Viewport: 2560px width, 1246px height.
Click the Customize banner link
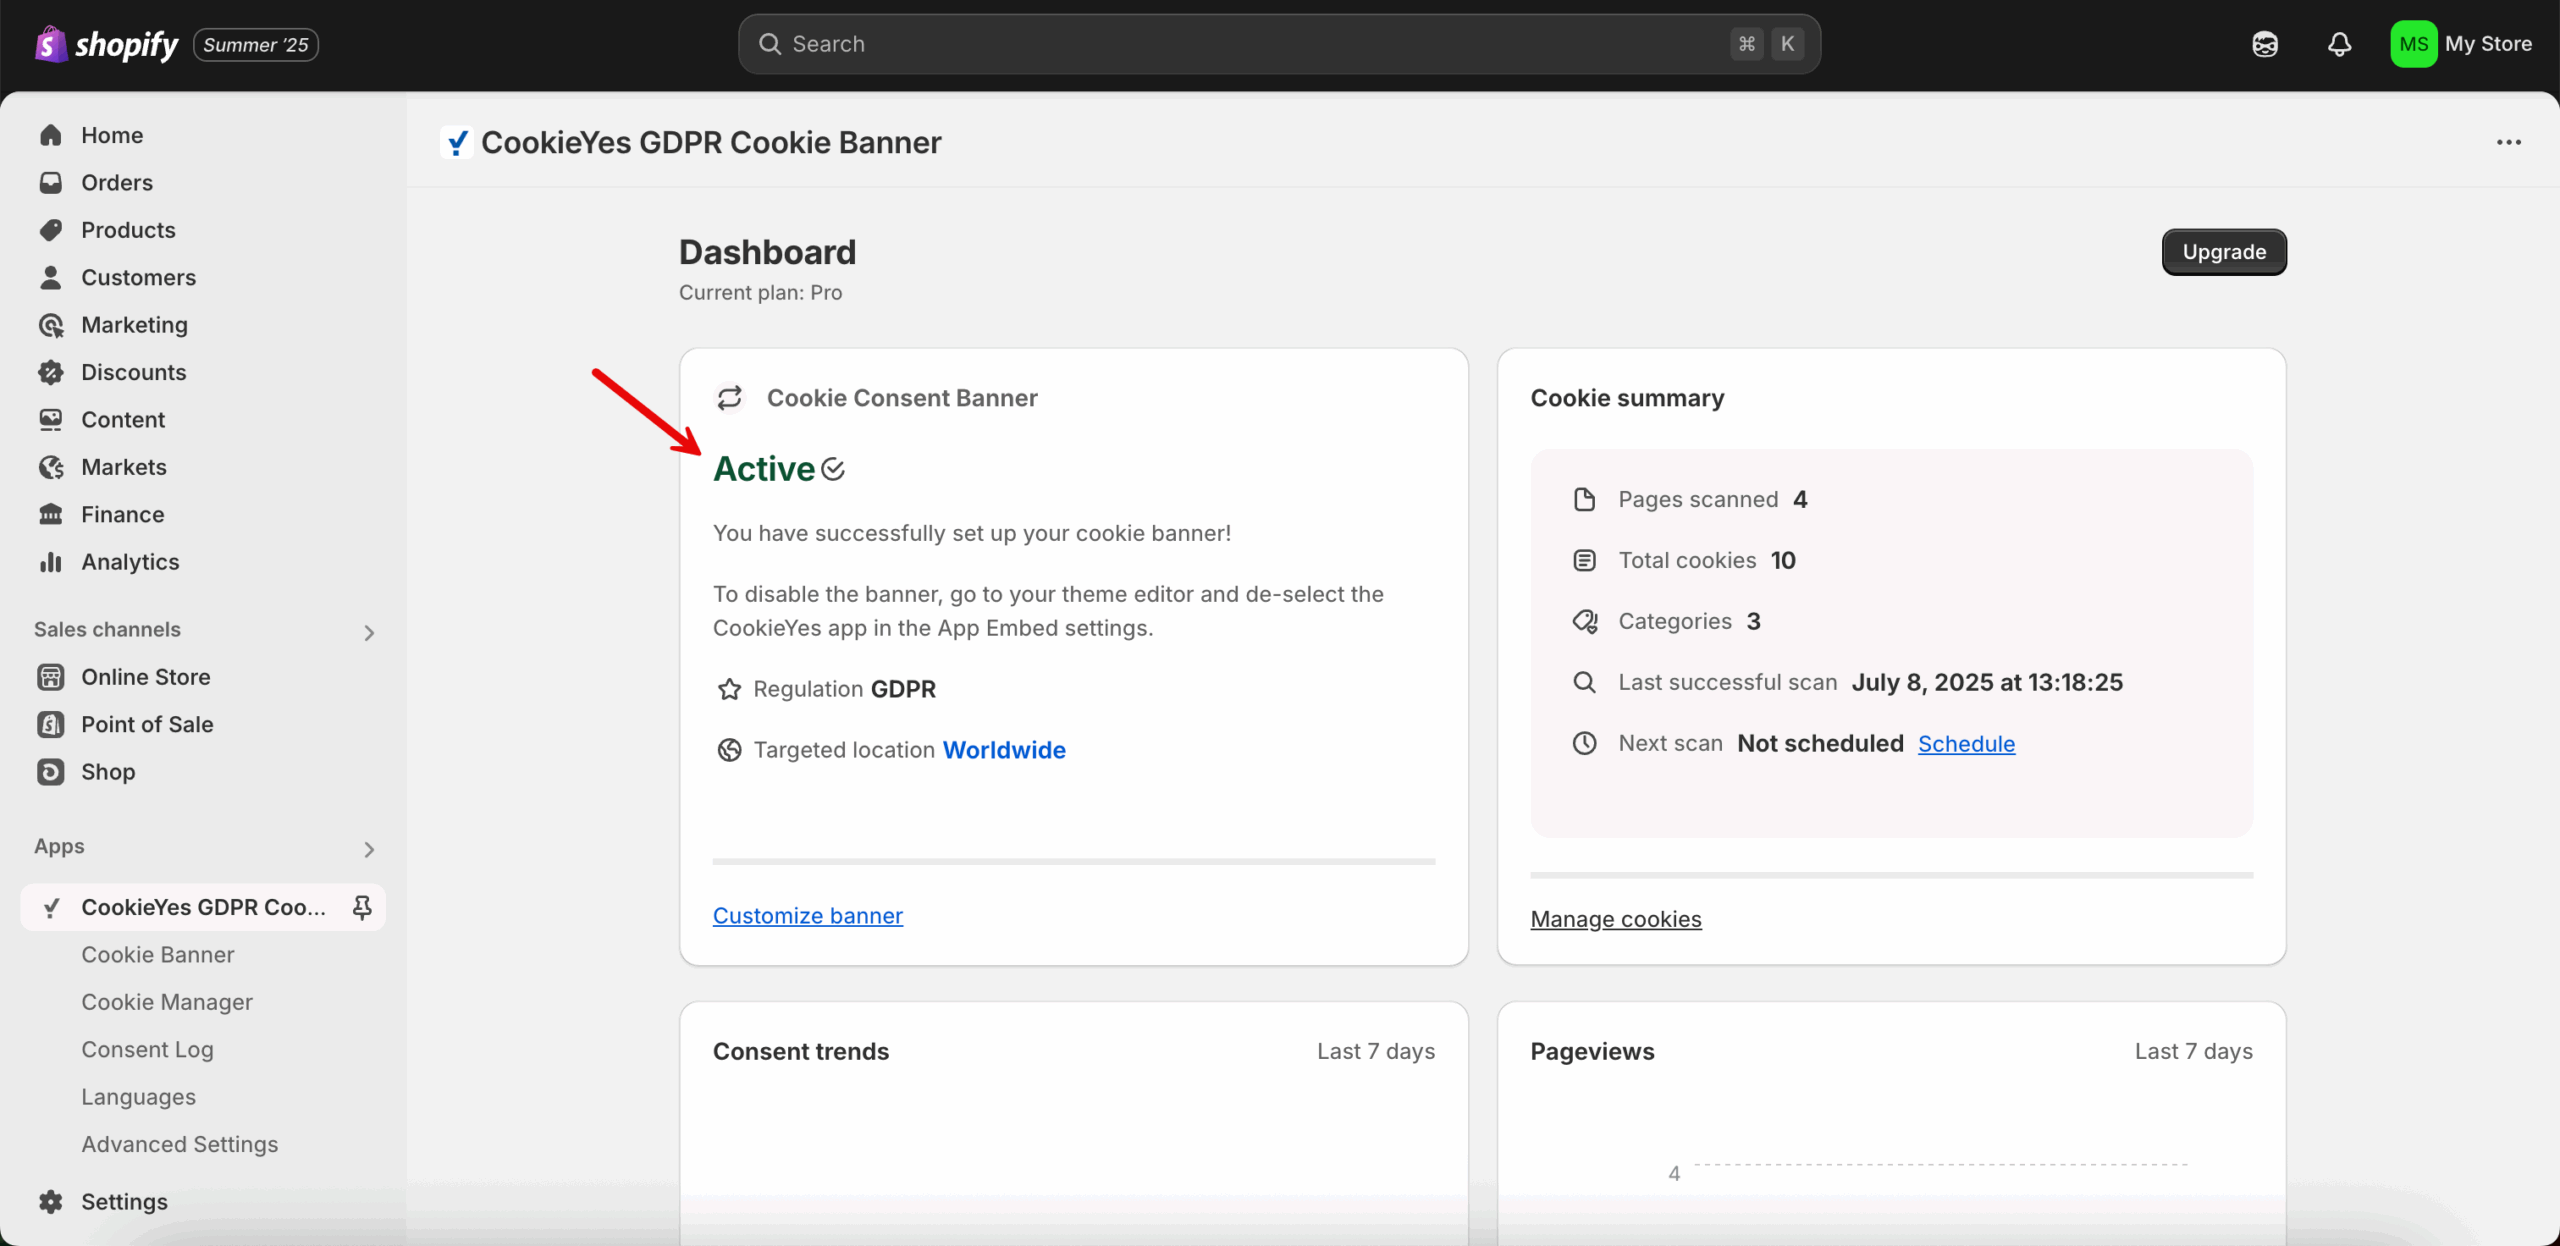point(808,916)
